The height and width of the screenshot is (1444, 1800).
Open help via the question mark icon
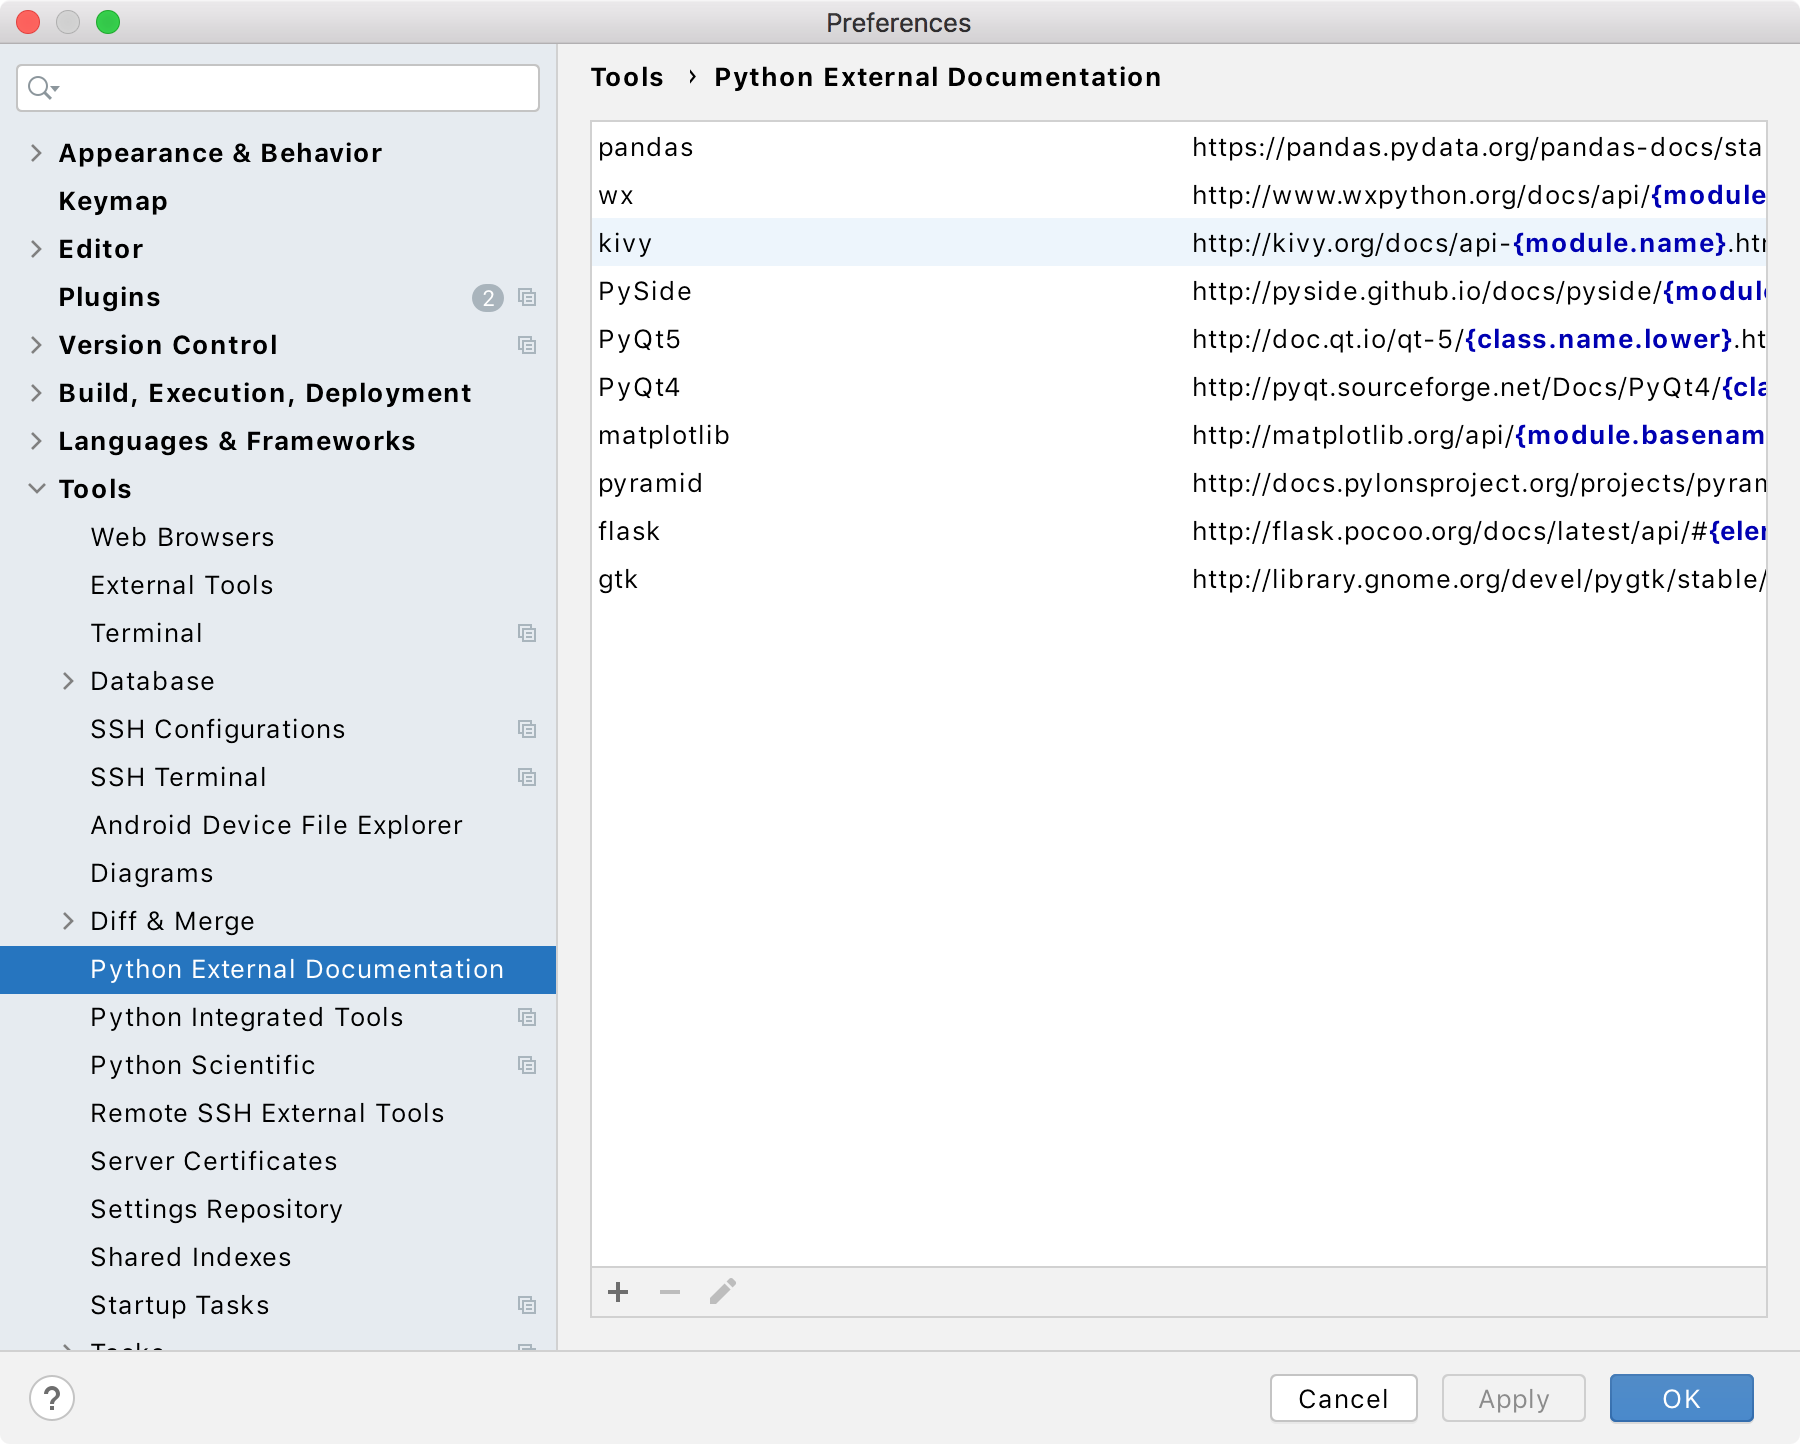[53, 1399]
